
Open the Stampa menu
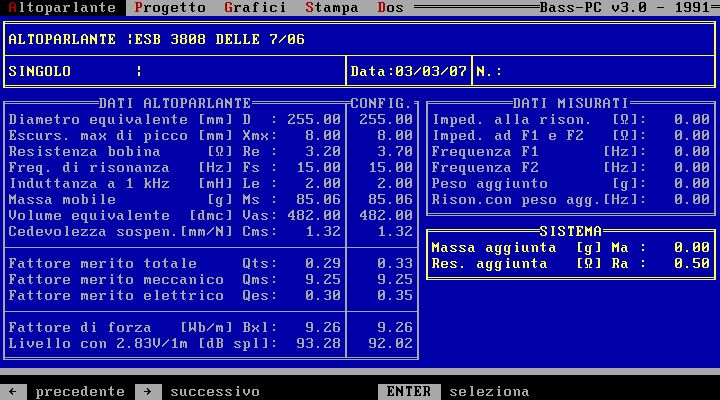(332, 7)
